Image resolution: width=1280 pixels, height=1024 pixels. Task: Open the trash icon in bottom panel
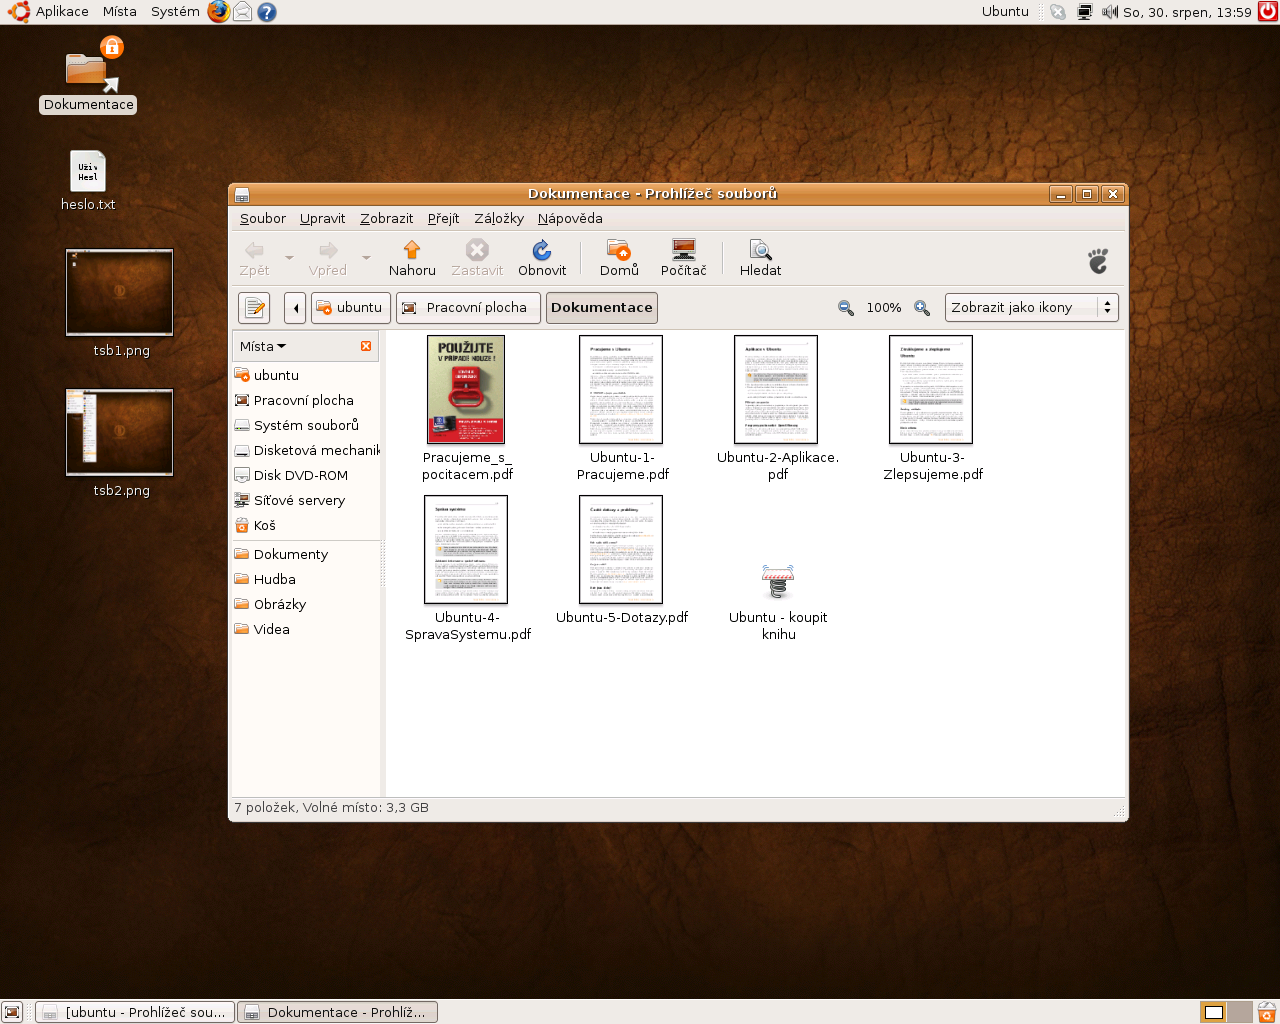tap(1266, 1012)
